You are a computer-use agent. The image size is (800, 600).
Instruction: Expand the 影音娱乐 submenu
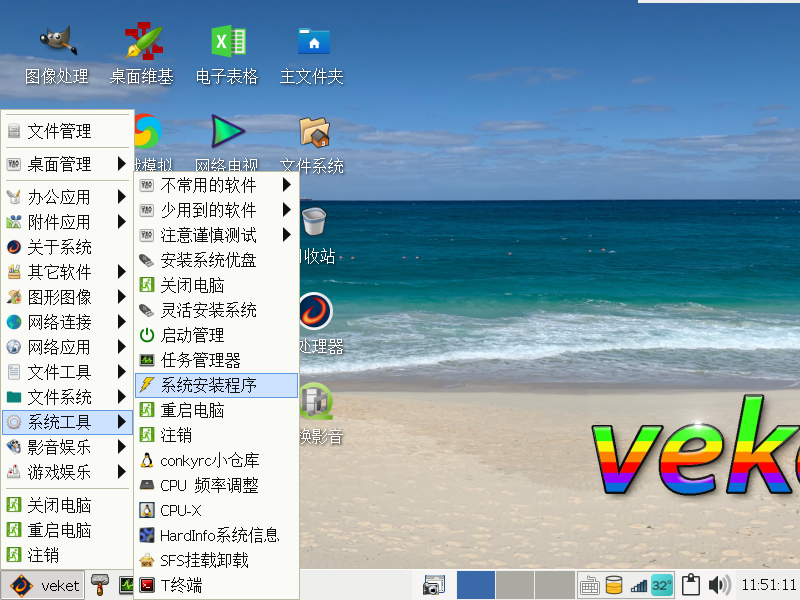[67, 447]
